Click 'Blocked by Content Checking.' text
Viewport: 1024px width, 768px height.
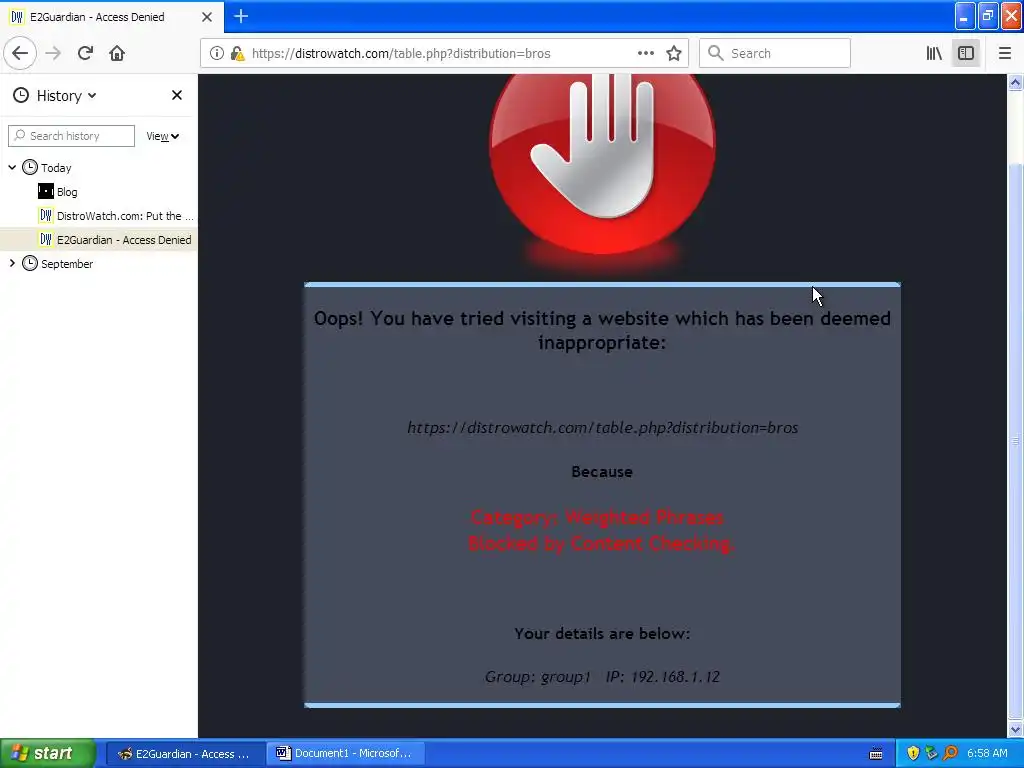point(601,543)
